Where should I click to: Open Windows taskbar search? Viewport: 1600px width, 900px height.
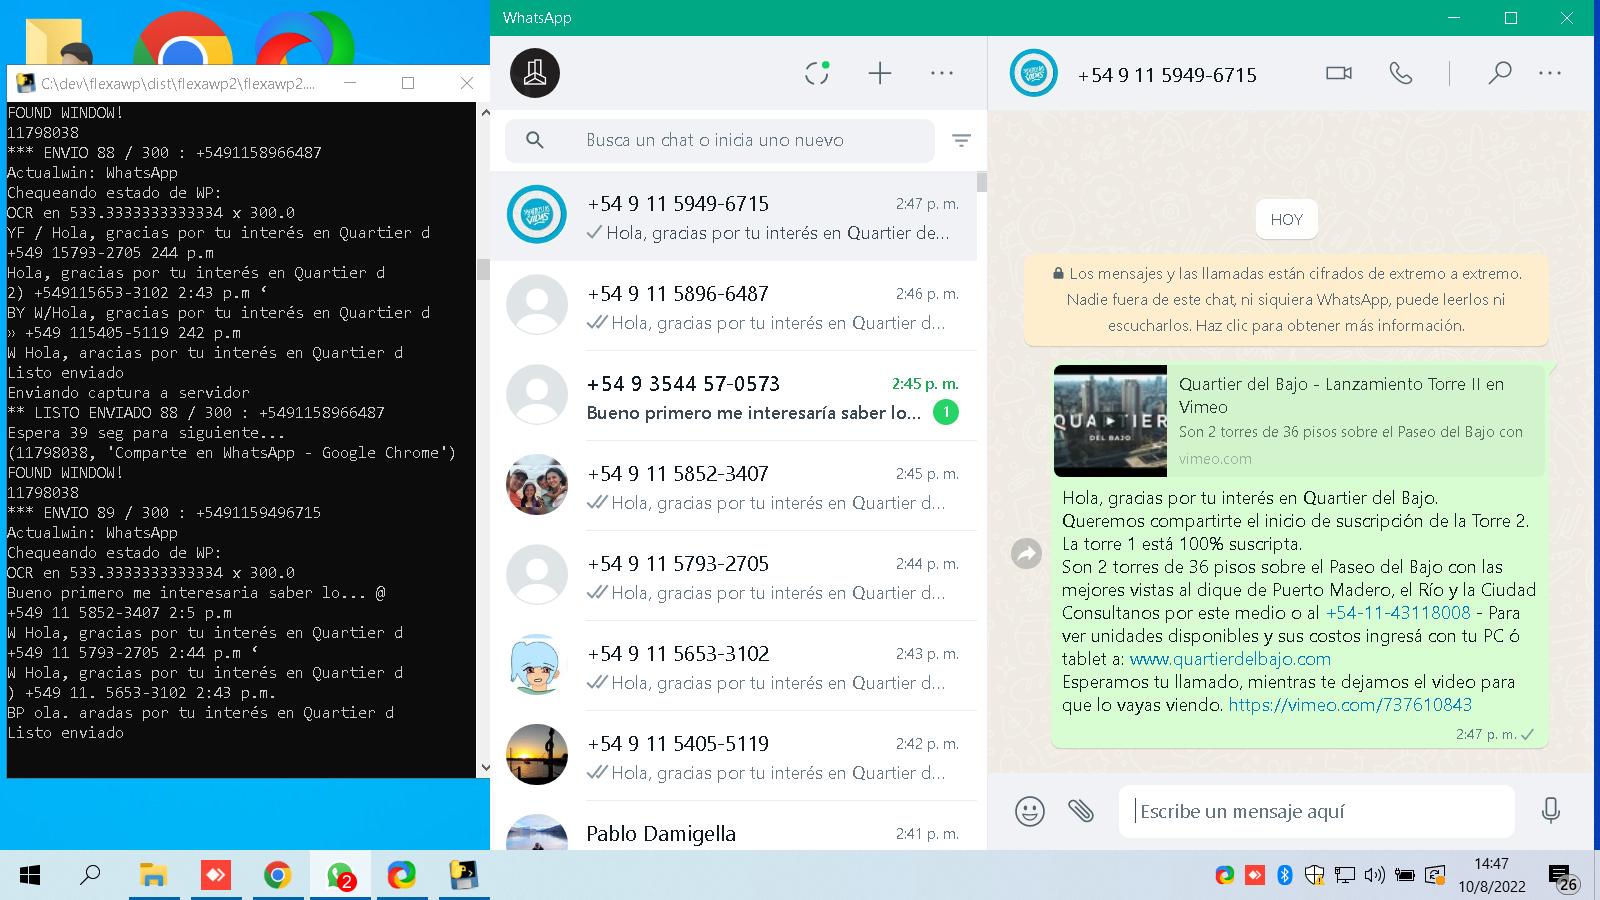pyautogui.click(x=90, y=876)
